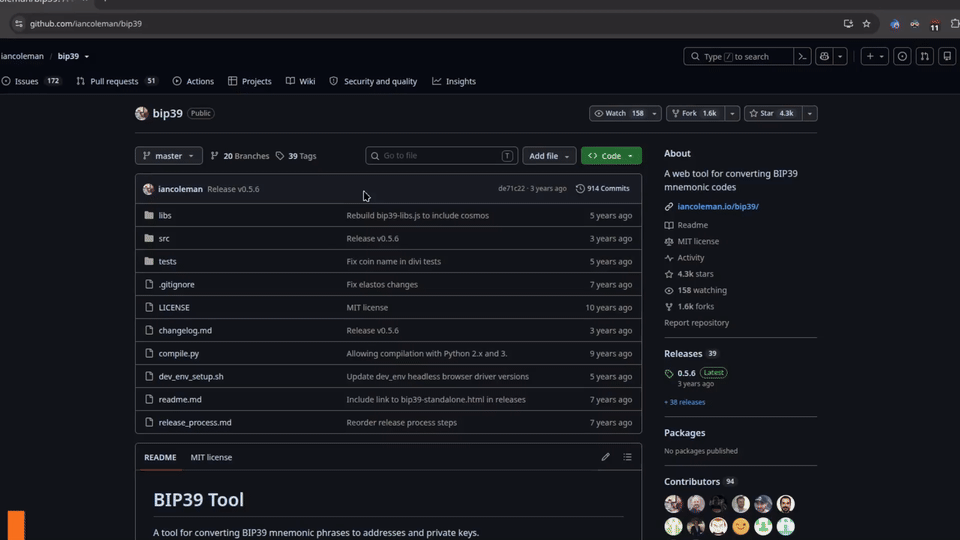The height and width of the screenshot is (540, 960).
Task: View the 20 Branches link
Action: pyautogui.click(x=239, y=156)
